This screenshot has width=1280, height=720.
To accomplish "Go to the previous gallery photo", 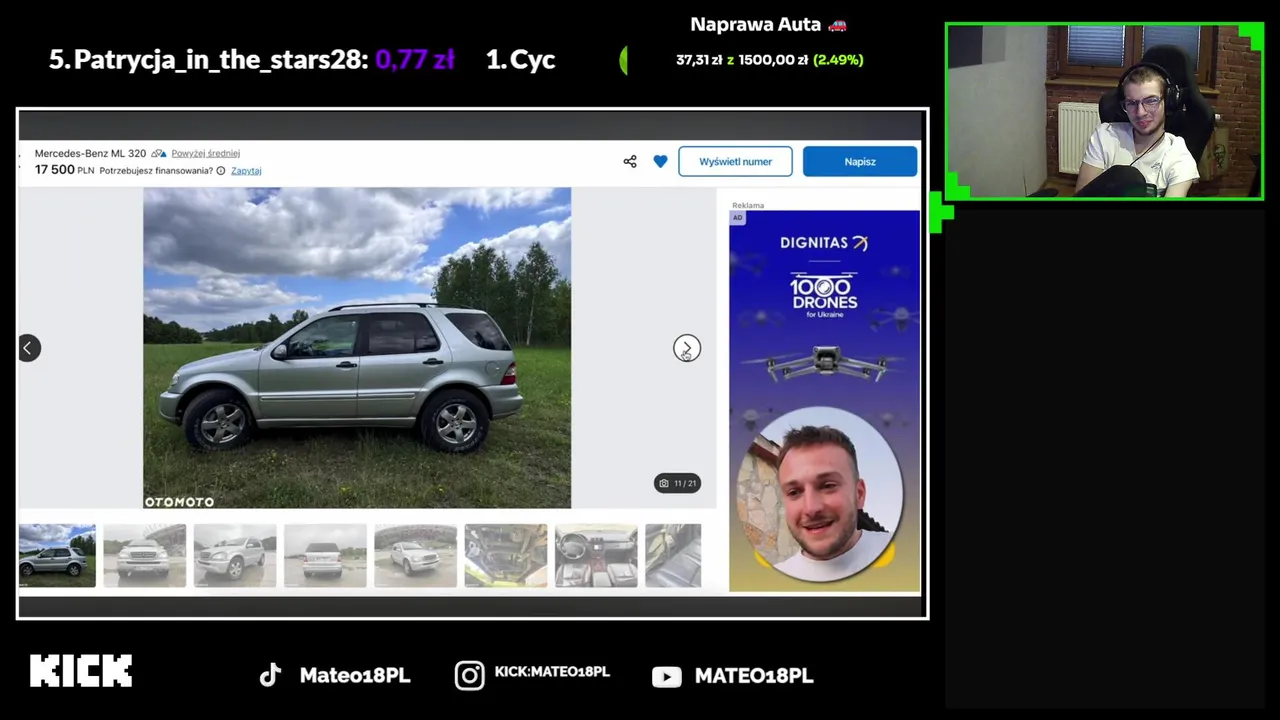I will pos(28,348).
